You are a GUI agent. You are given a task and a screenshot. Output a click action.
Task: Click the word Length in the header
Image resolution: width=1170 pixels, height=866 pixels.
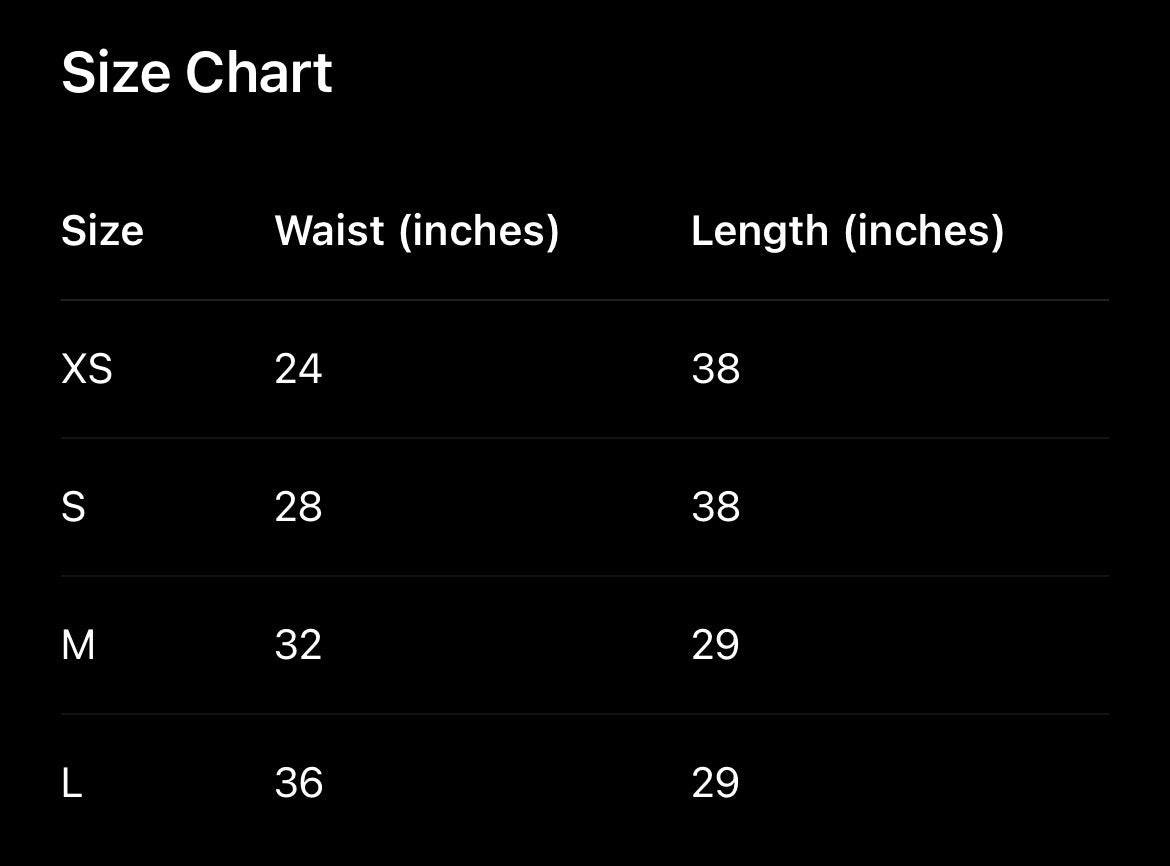(759, 231)
